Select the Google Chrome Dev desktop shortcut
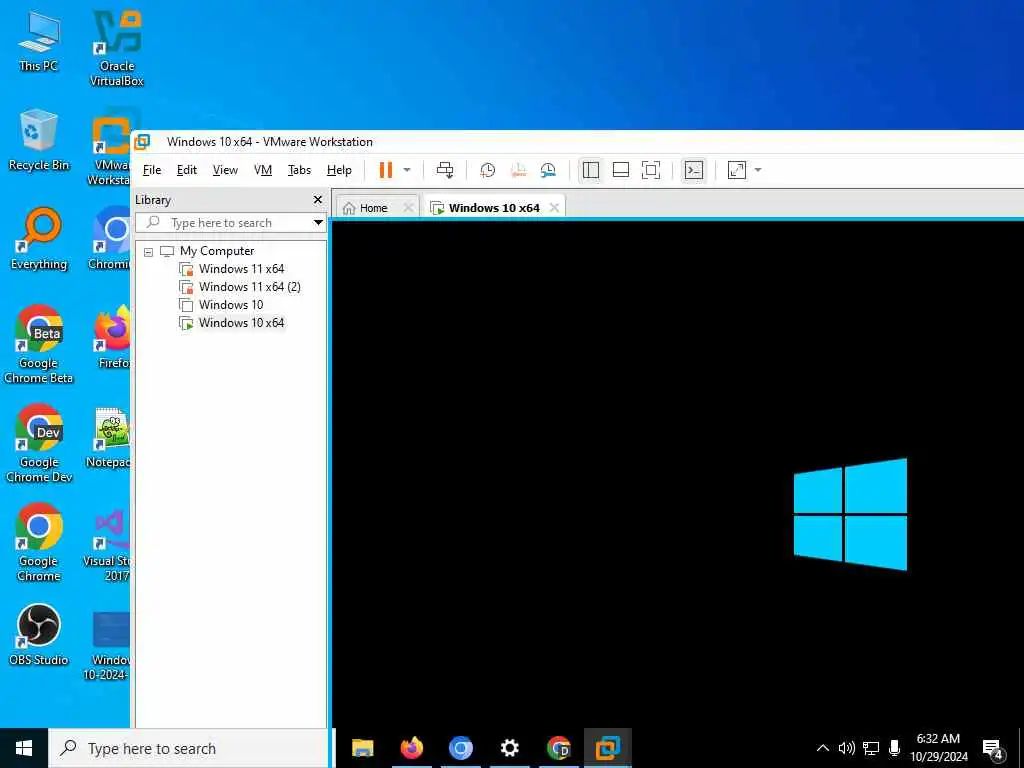This screenshot has height=768, width=1024. click(39, 443)
